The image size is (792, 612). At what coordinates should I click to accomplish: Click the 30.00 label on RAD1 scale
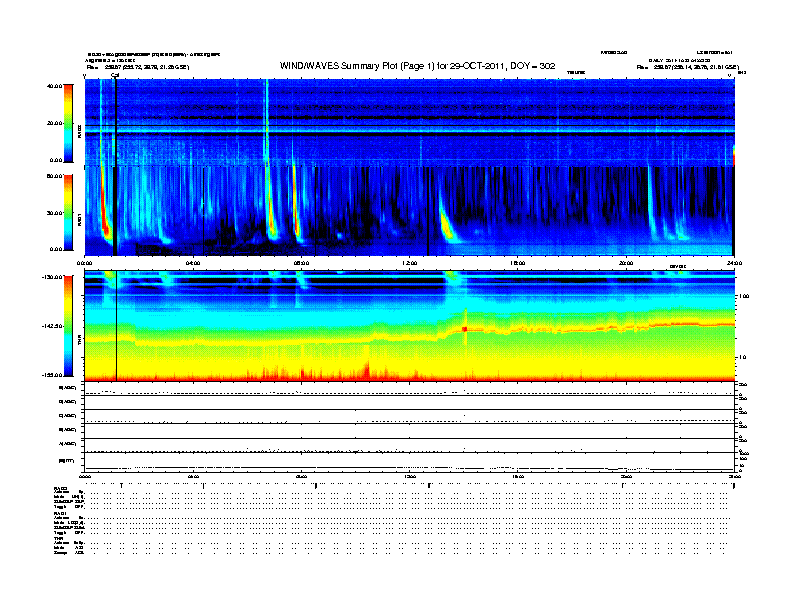point(55,213)
